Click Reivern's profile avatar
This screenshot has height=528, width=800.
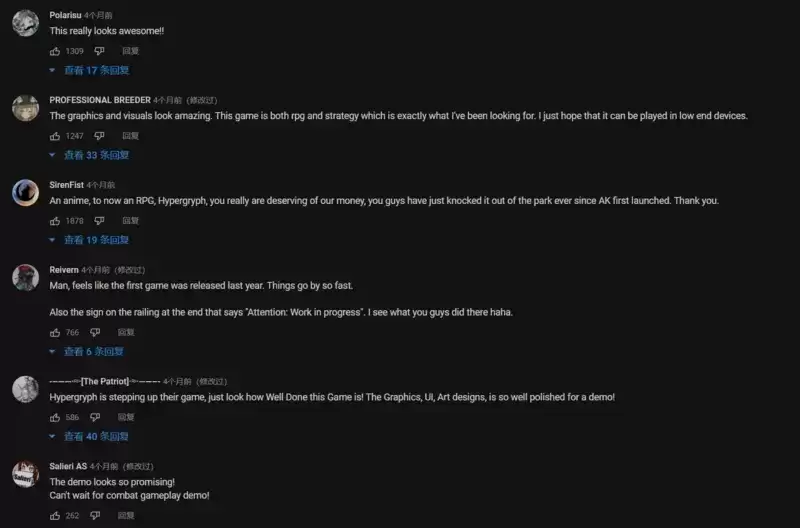(x=25, y=278)
